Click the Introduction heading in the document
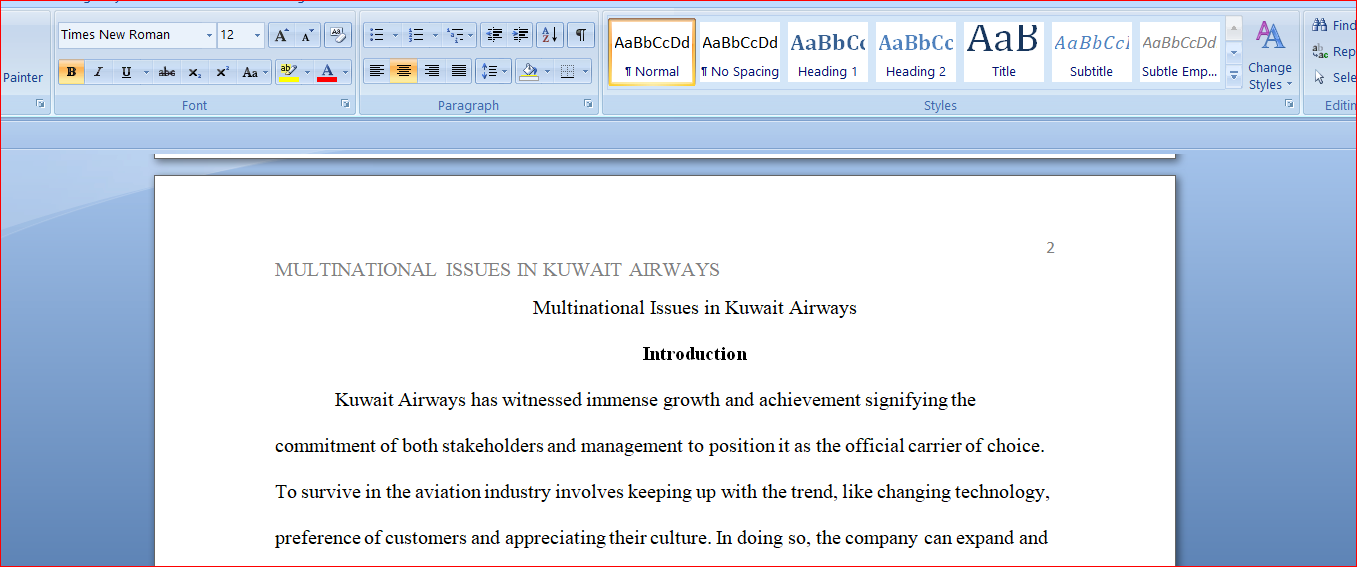1357x567 pixels. [x=695, y=354]
